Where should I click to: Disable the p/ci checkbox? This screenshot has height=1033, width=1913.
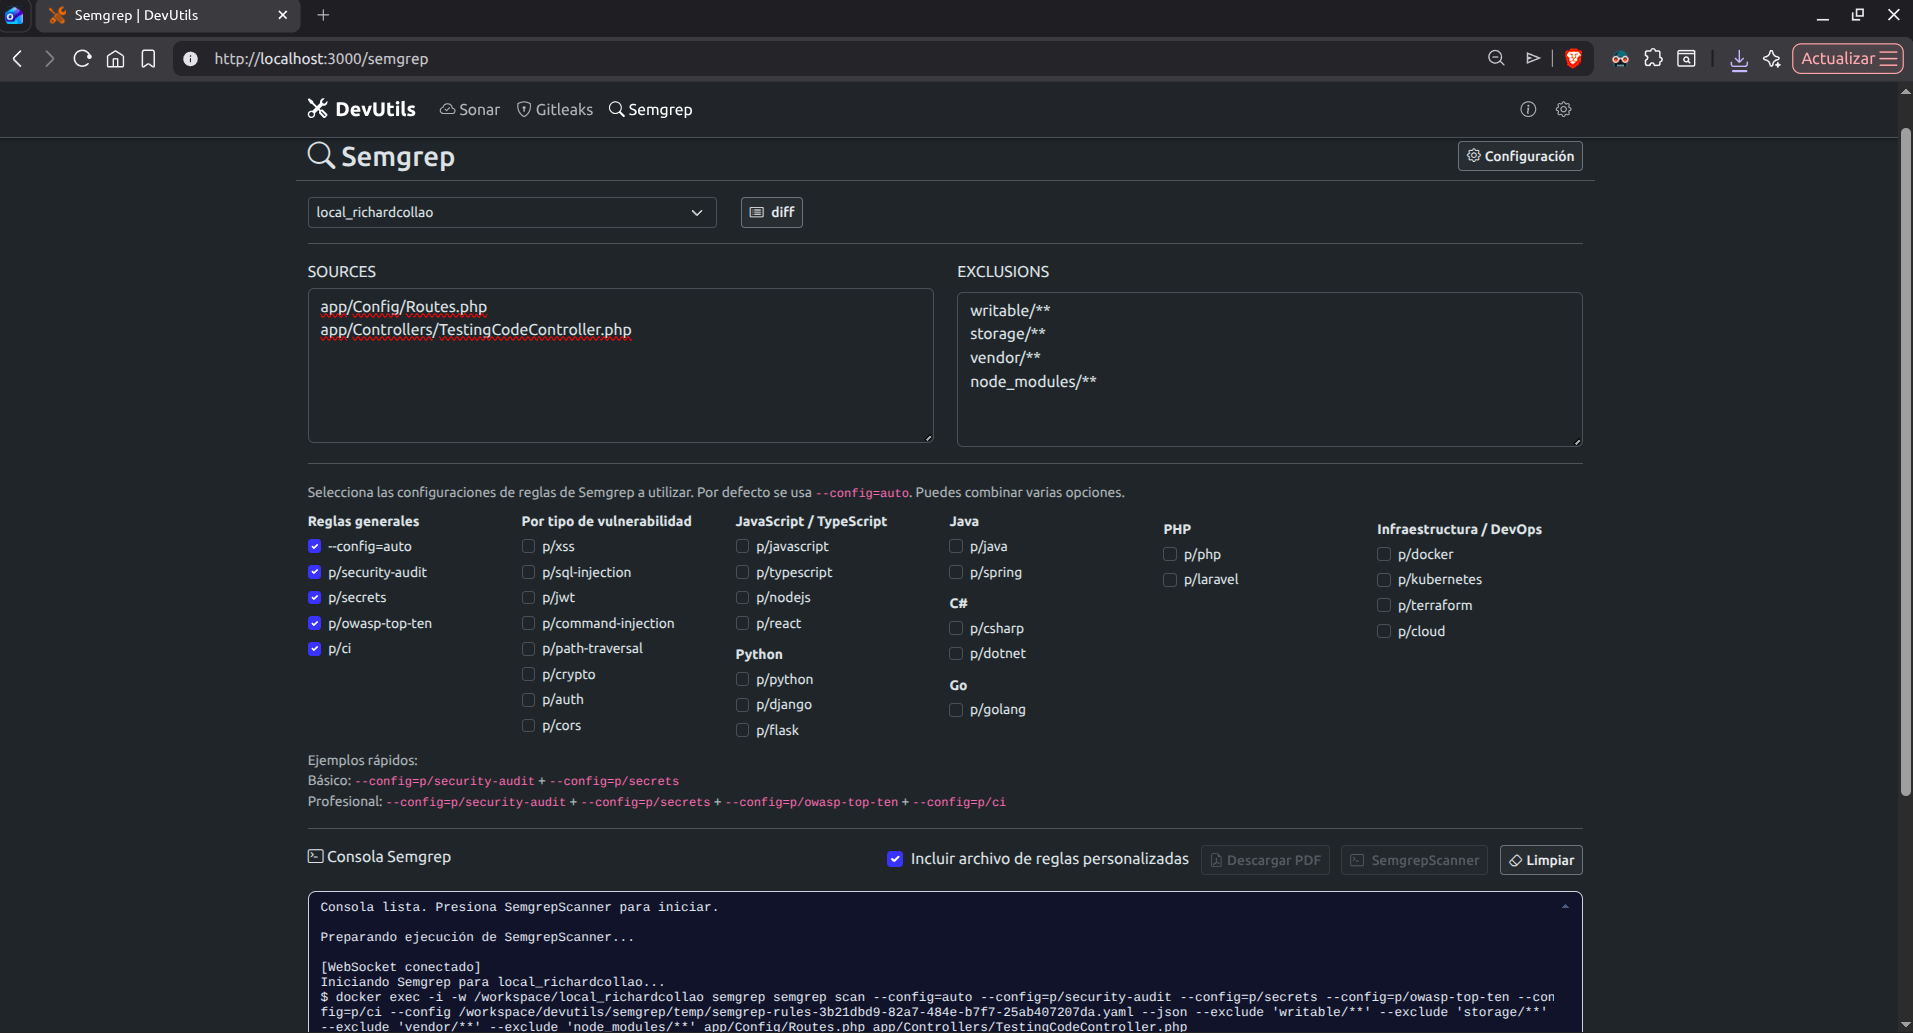[x=315, y=649]
